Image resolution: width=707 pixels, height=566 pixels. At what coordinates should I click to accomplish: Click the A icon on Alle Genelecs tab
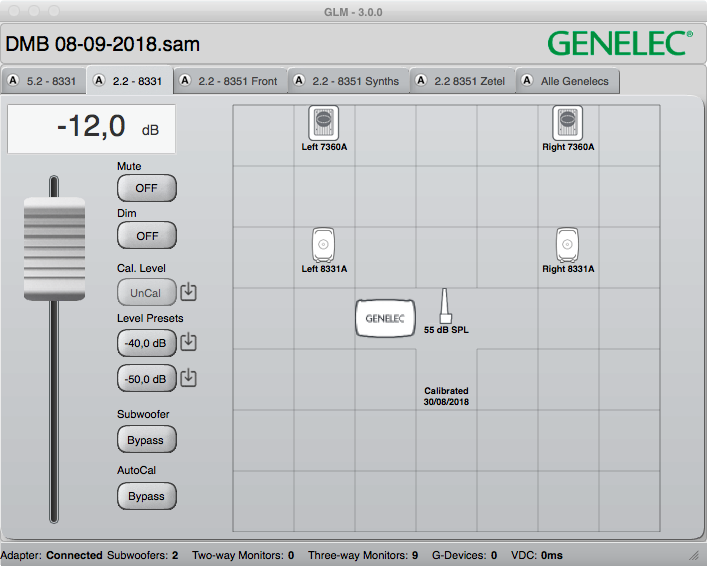point(527,80)
